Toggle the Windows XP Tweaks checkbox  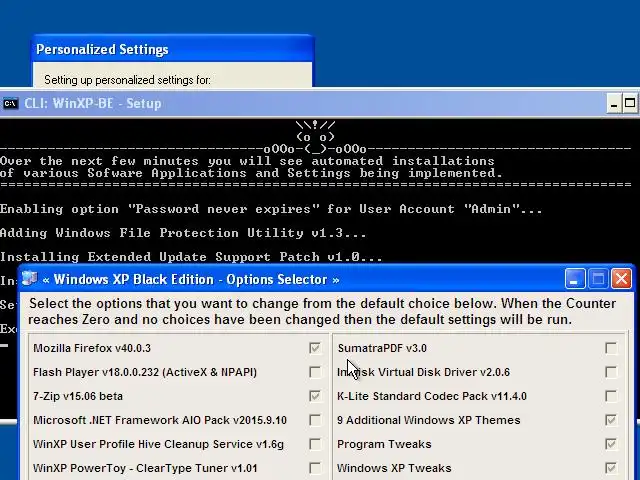click(x=611, y=468)
